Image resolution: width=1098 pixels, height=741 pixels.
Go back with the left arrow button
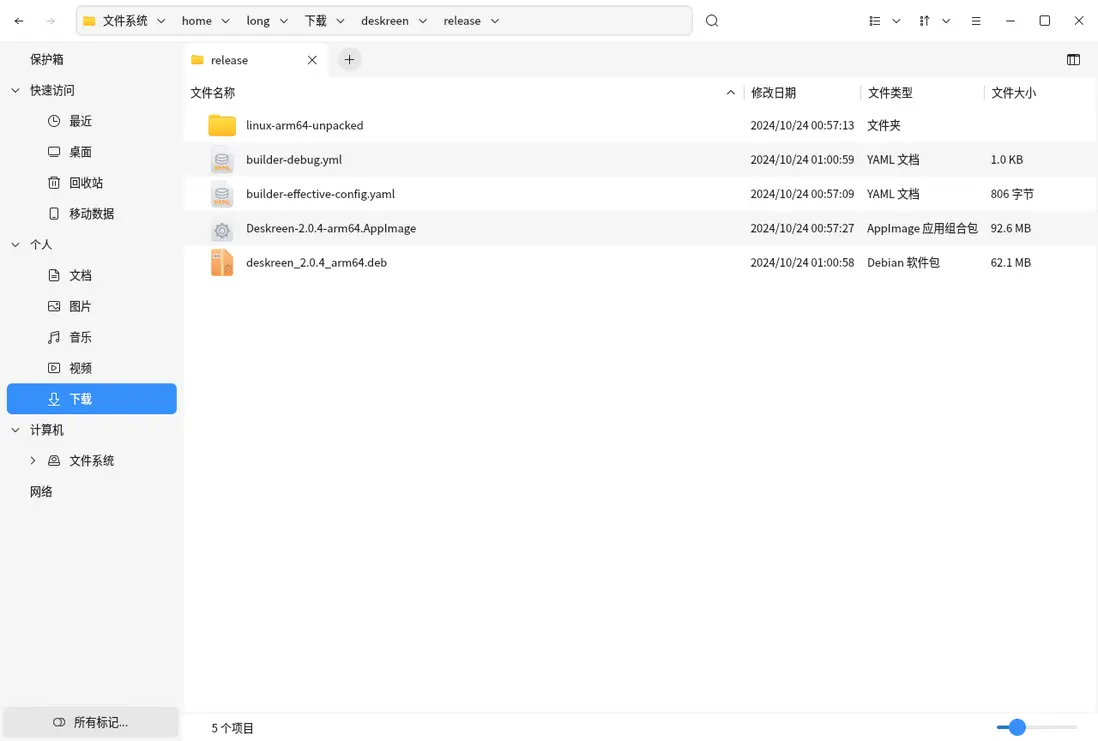click(x=19, y=21)
